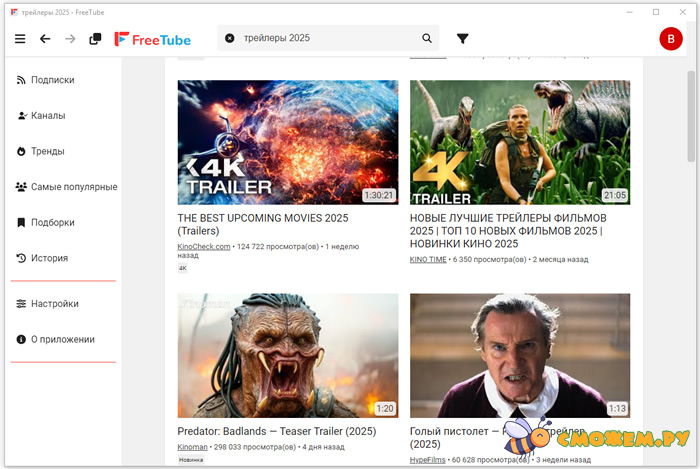700x469 pixels.
Task: Toggle the hamburger side menu
Action: (x=20, y=39)
